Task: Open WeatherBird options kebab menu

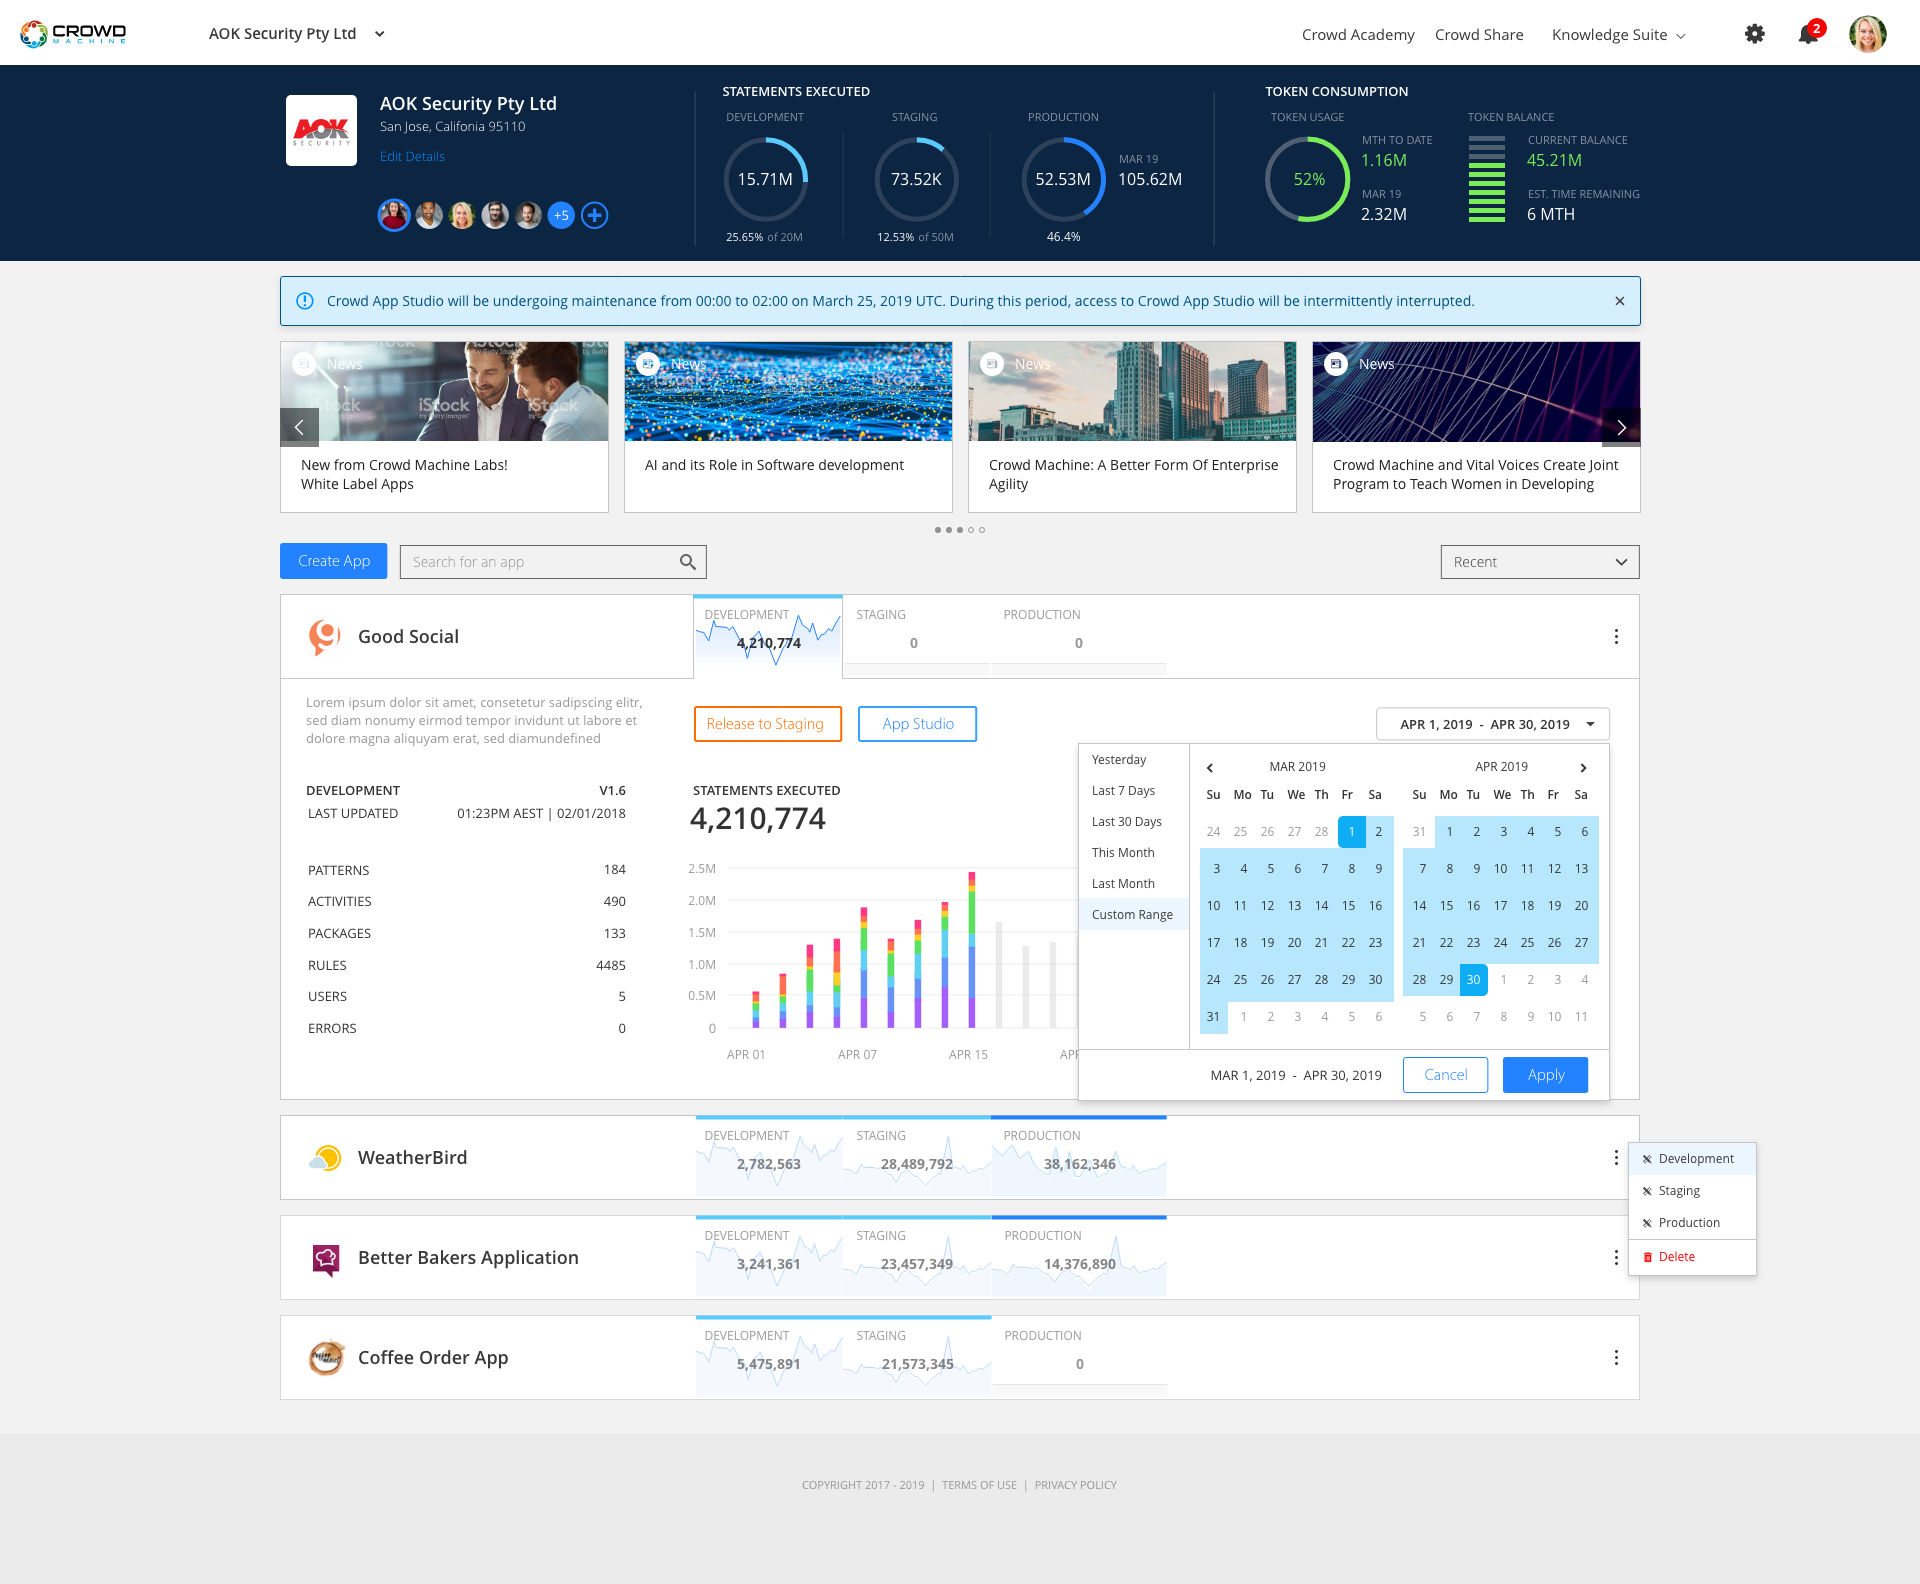Action: [x=1616, y=1157]
